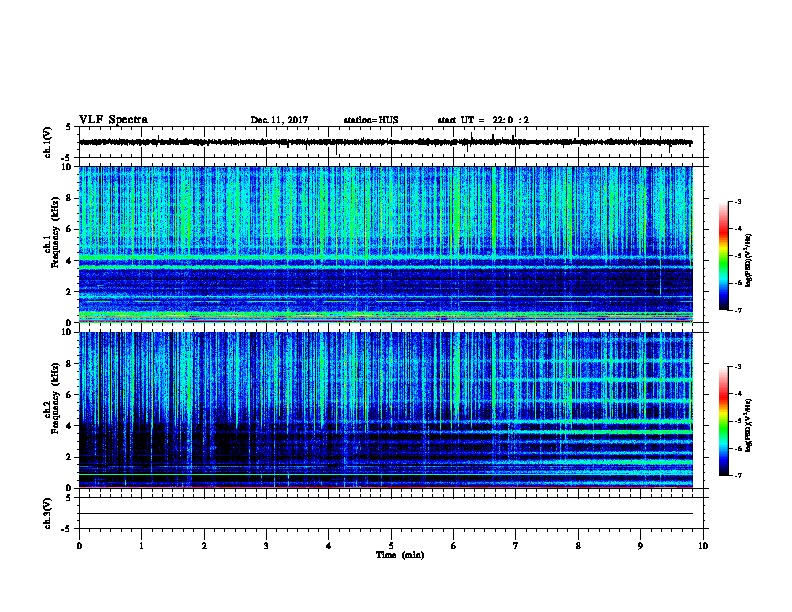Click the flat trace line in ch.3 panel
Viewport: 792px width, 612px height.
coord(386,514)
